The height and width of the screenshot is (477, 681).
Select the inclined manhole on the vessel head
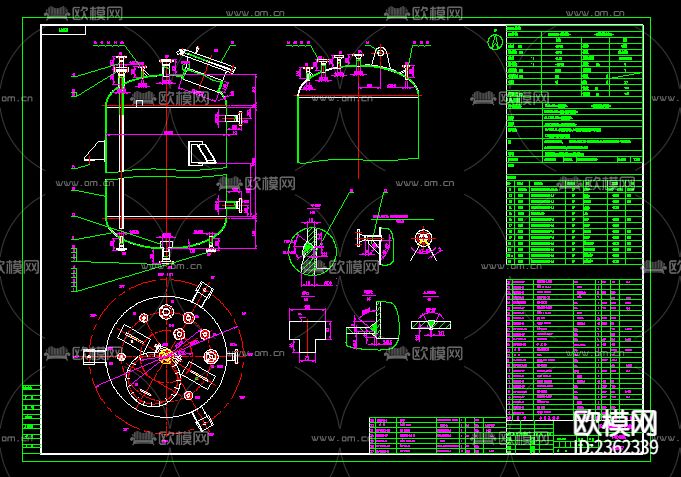click(x=205, y=70)
